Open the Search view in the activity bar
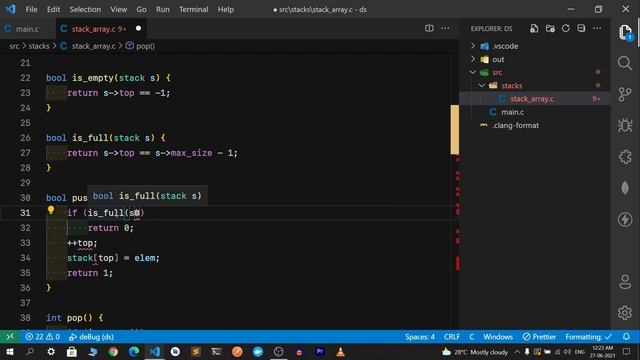640x360 pixels. pyautogui.click(x=625, y=63)
